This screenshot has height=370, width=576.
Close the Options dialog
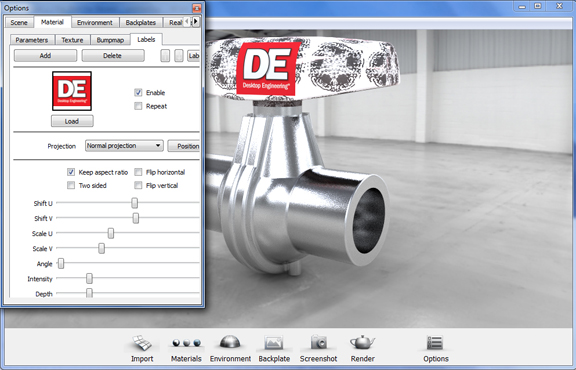[x=197, y=8]
